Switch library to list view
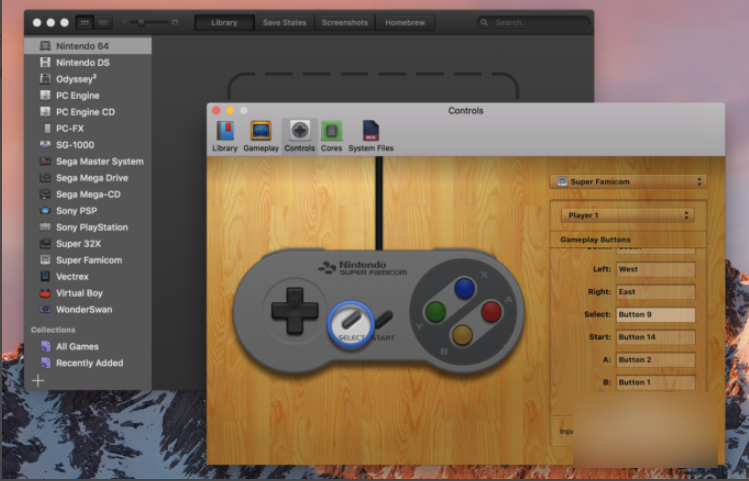The image size is (749, 481). (x=103, y=22)
